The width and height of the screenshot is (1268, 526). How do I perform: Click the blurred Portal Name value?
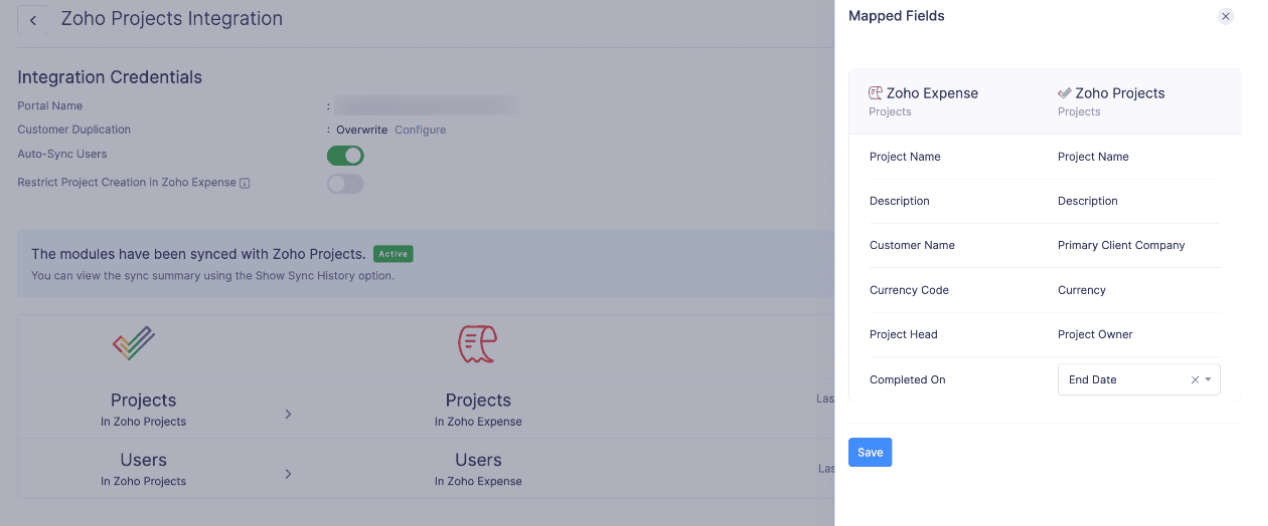426,105
